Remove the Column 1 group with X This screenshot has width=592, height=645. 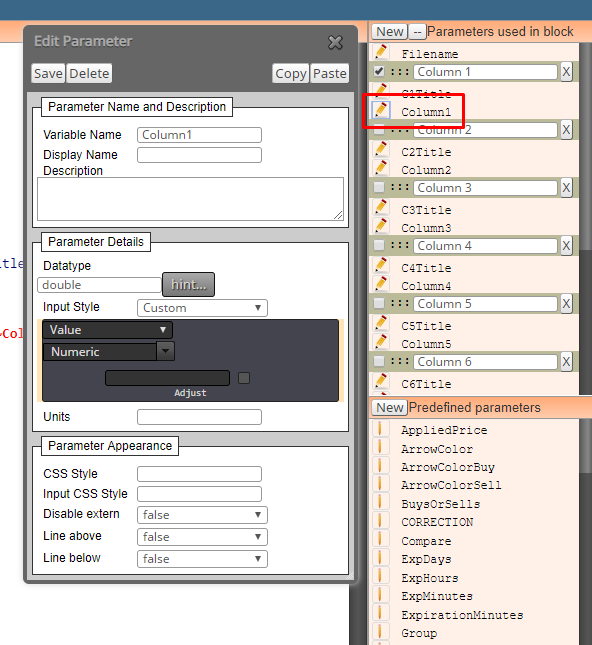click(x=566, y=72)
